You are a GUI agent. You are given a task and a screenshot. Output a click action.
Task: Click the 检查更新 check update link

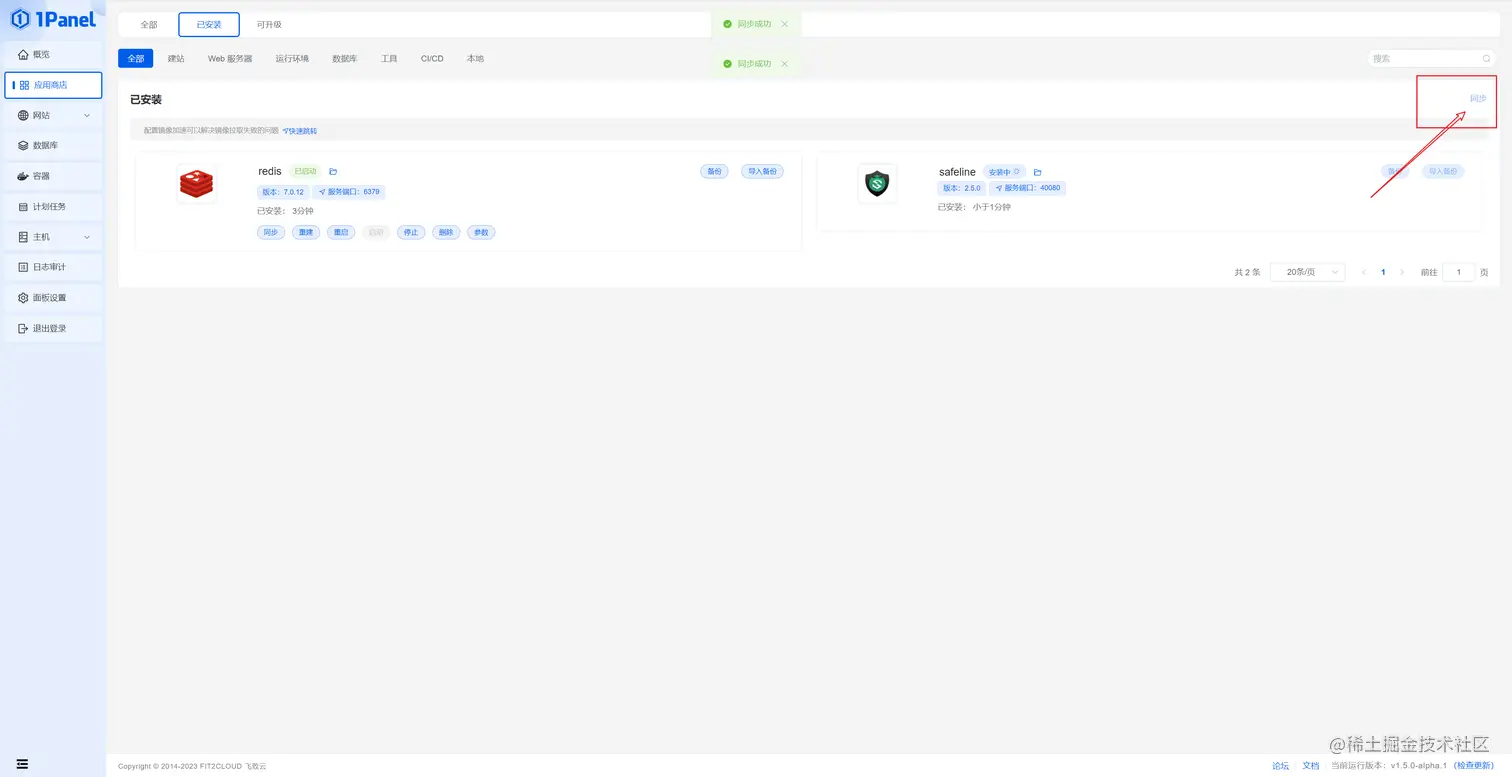[1475, 766]
